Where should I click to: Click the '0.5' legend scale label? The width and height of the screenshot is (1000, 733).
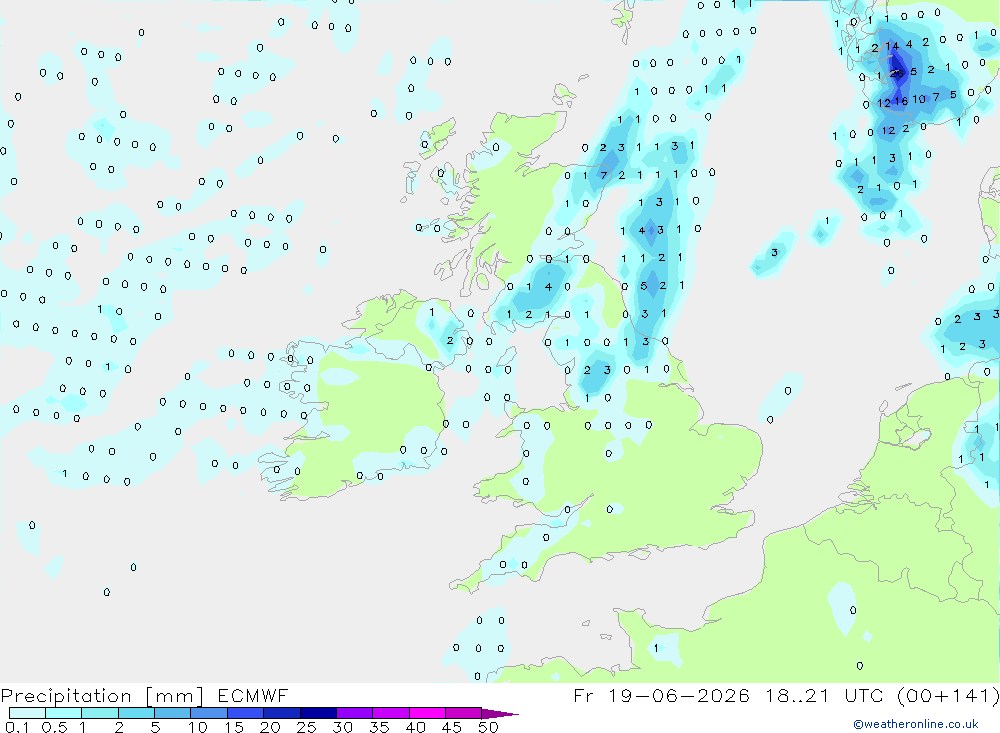click(x=54, y=727)
